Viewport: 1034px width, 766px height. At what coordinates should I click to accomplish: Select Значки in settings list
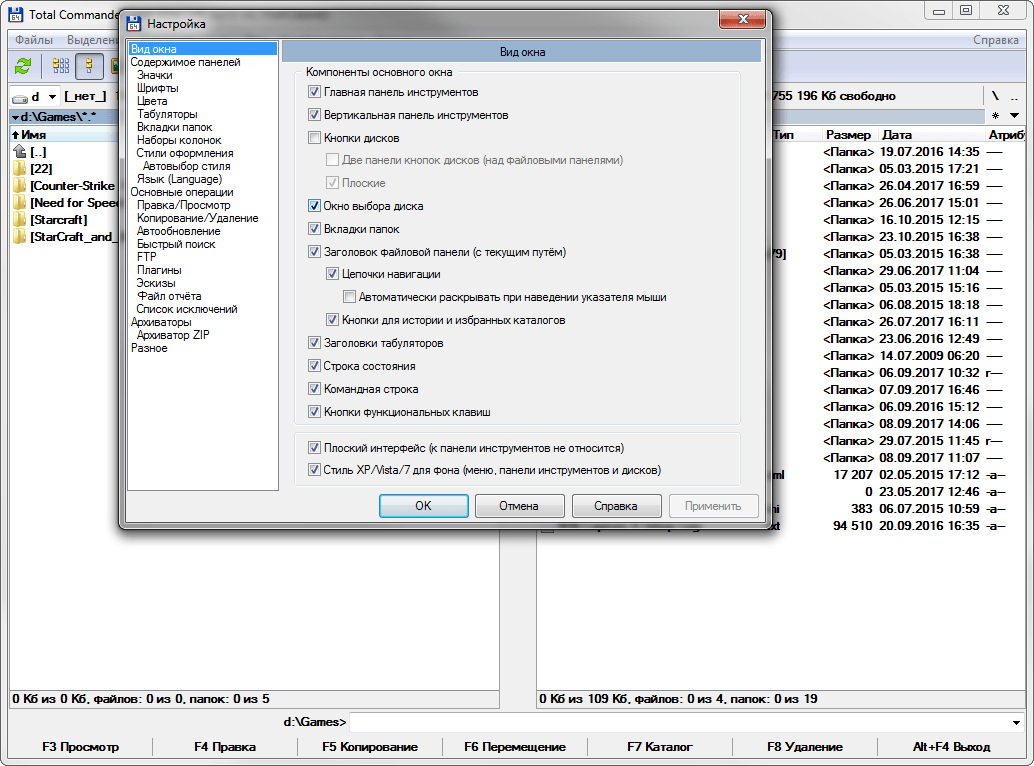pos(154,75)
